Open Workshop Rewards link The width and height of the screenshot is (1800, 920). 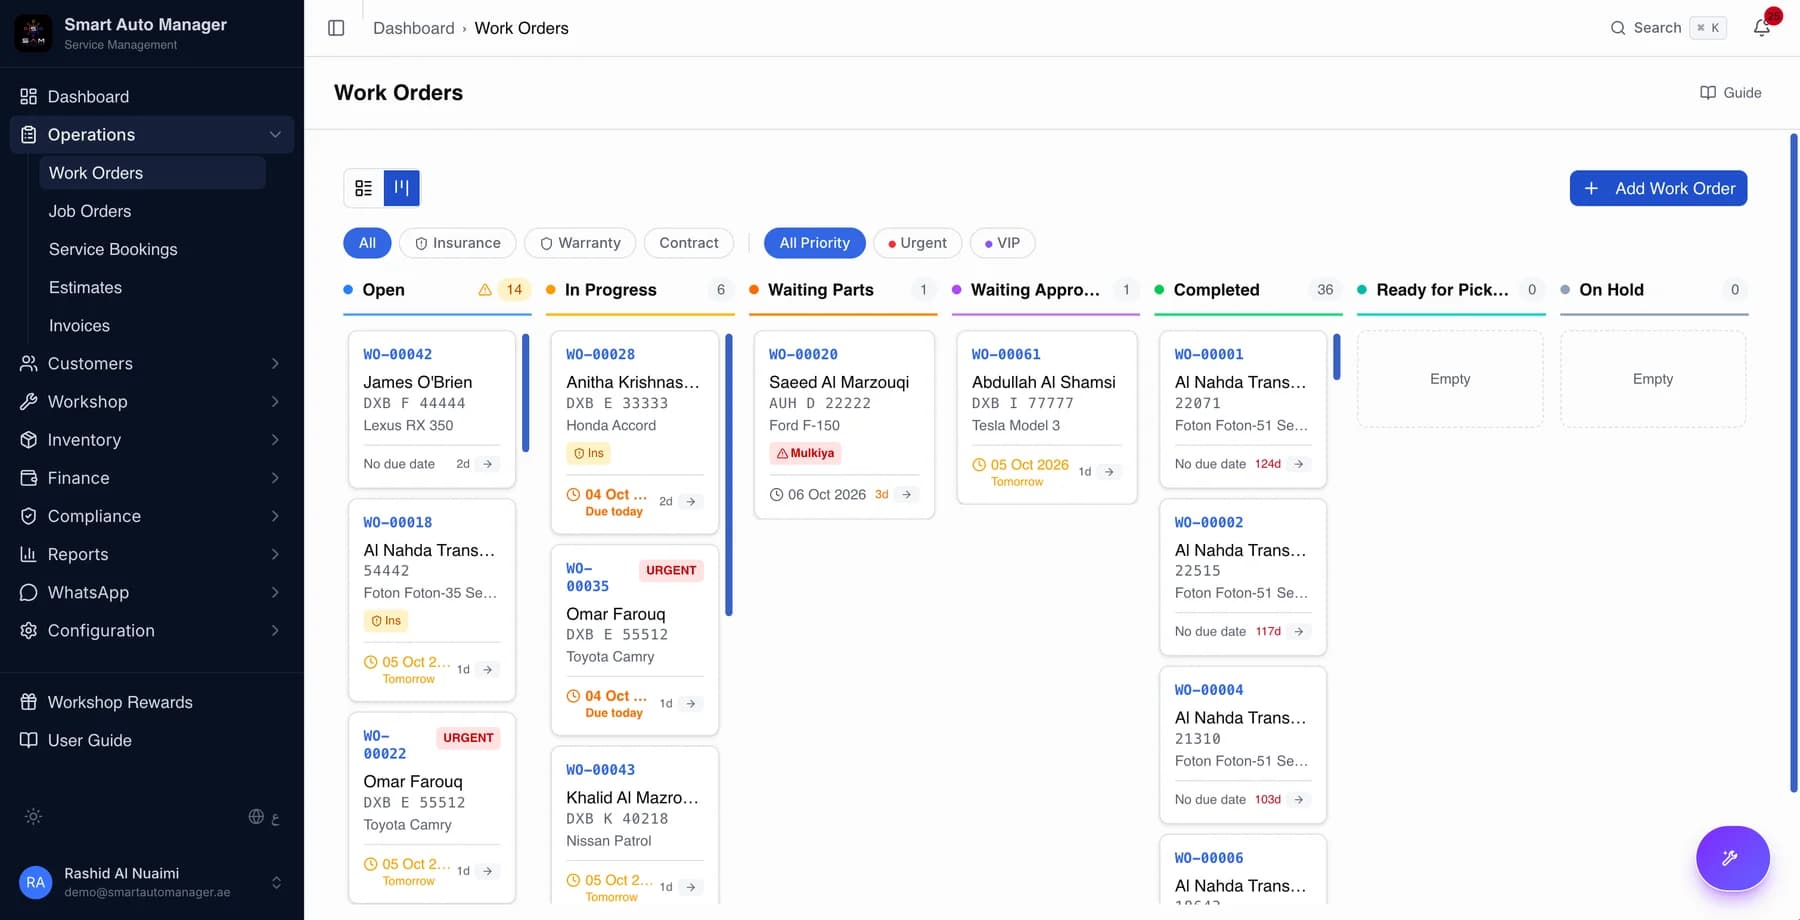(x=152, y=702)
